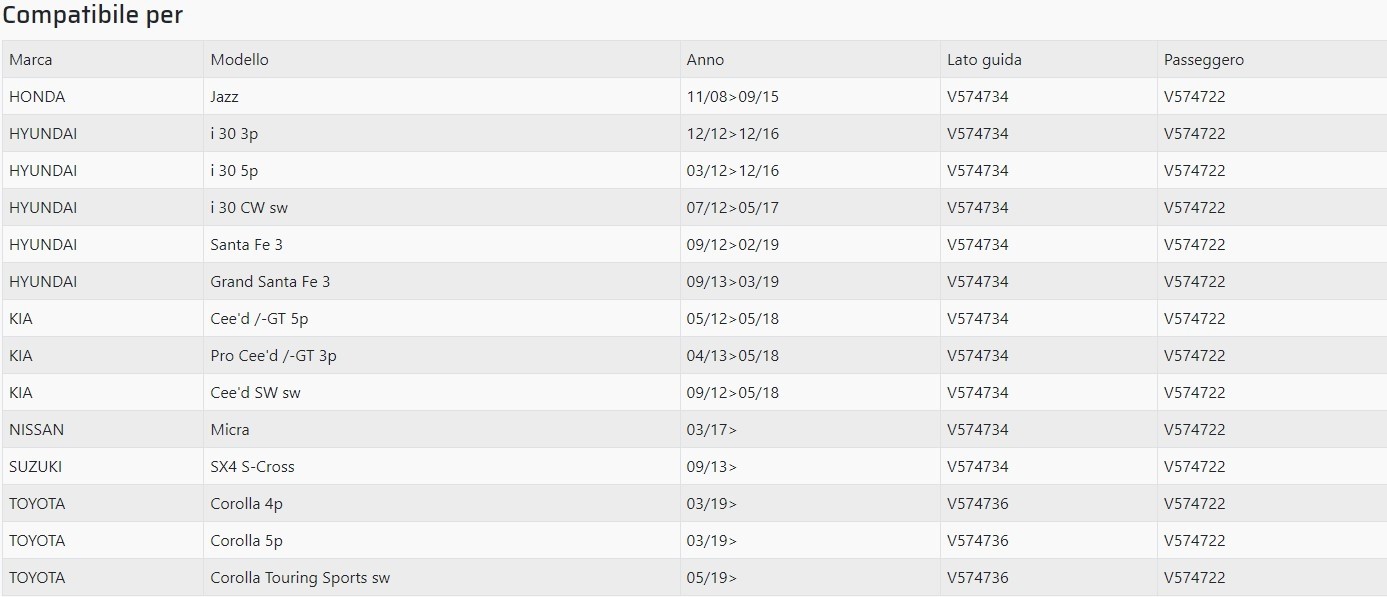Click the 11/08>09/15 year cell

click(x=732, y=97)
